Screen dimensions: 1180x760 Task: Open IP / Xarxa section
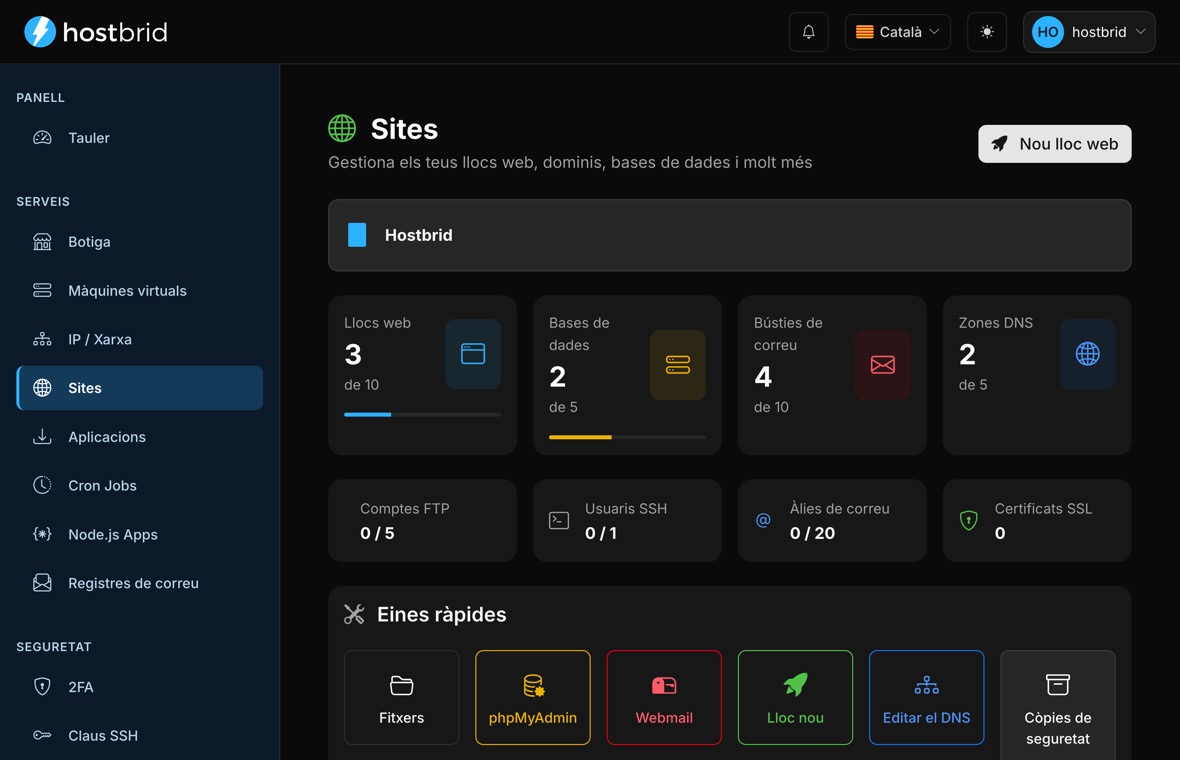point(140,339)
